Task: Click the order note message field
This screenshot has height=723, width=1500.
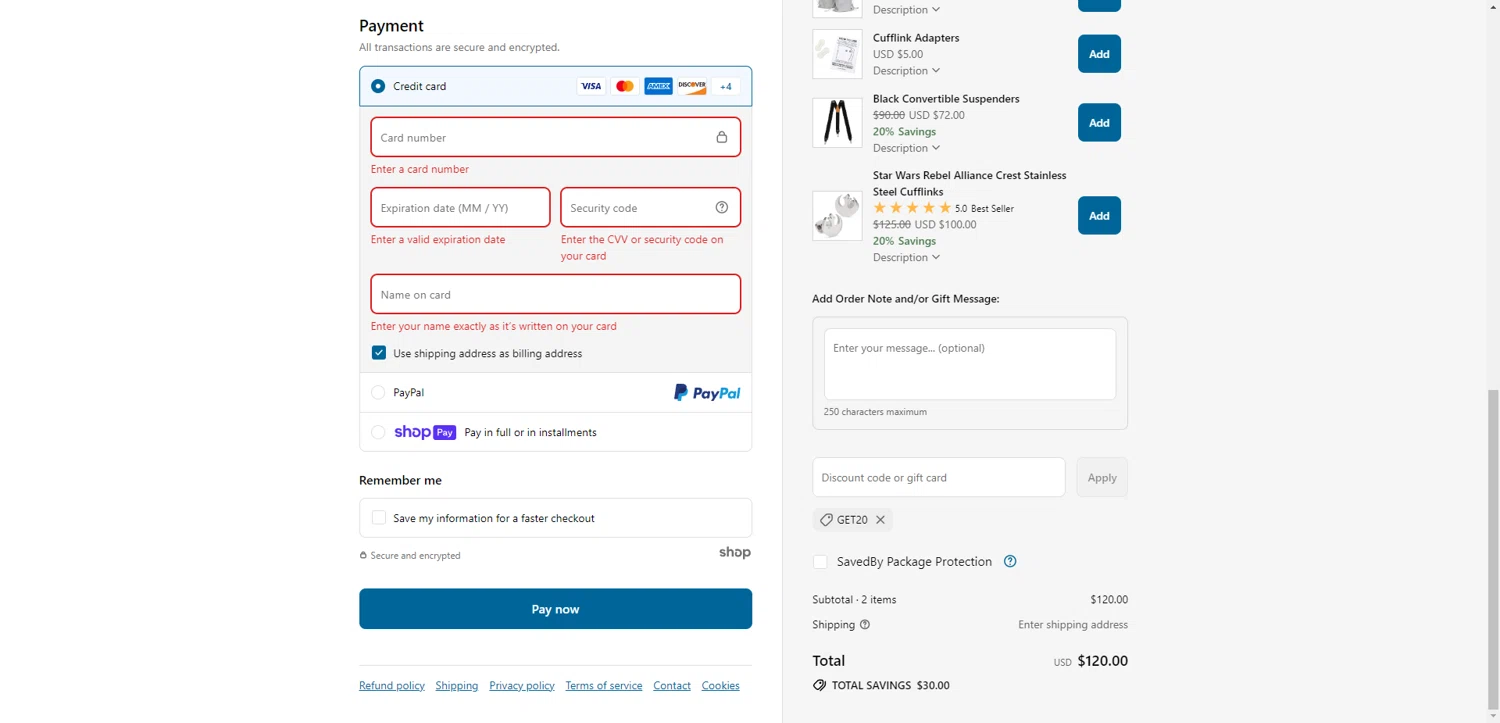Action: (x=969, y=363)
